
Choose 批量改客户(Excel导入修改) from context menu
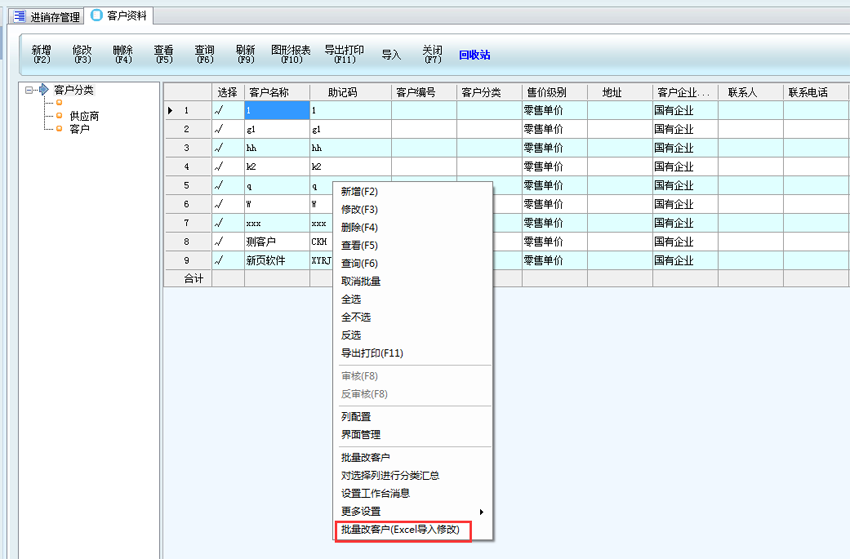click(x=400, y=530)
